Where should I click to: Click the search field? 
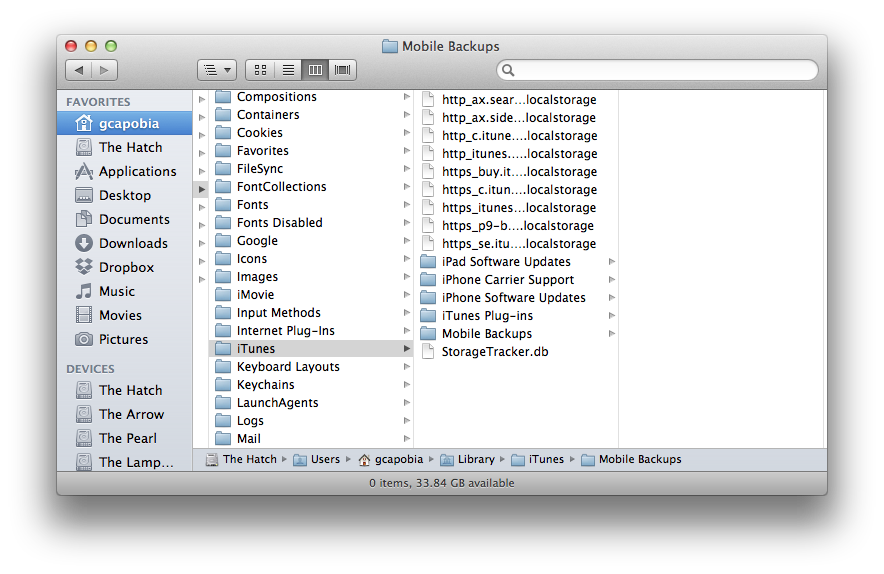point(657,70)
